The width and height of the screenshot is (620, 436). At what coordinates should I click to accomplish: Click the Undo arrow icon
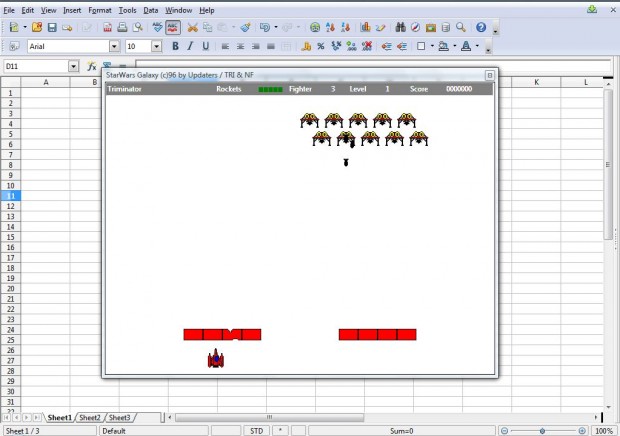265,27
